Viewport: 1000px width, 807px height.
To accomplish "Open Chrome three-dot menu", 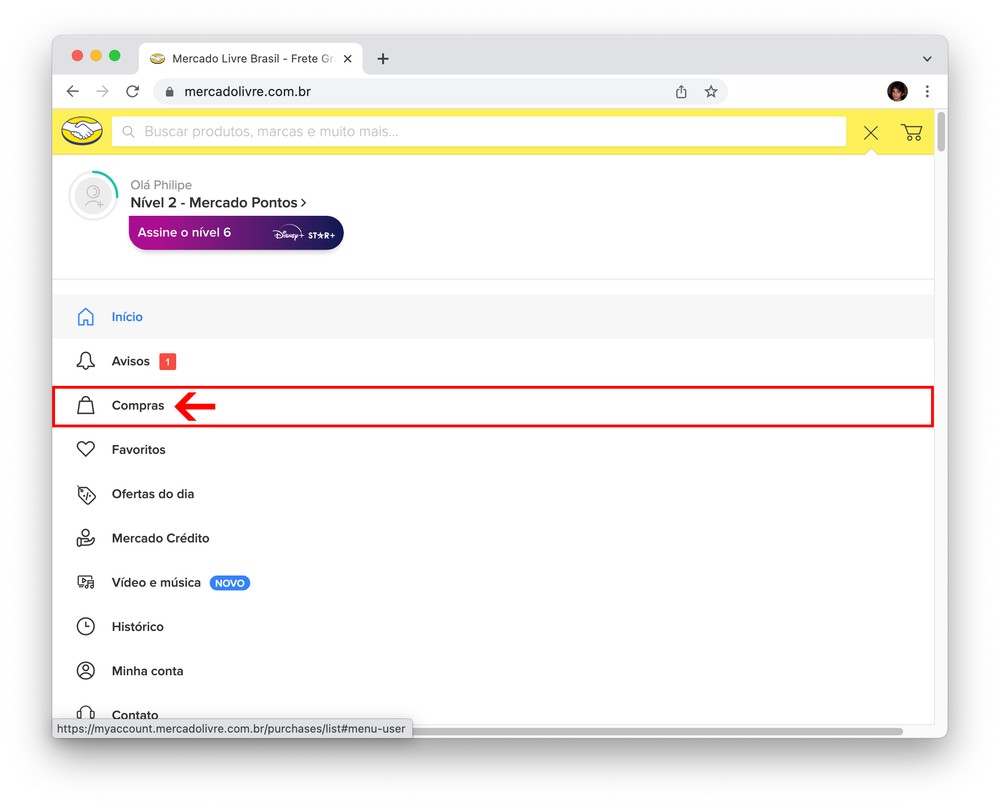I will tap(927, 91).
